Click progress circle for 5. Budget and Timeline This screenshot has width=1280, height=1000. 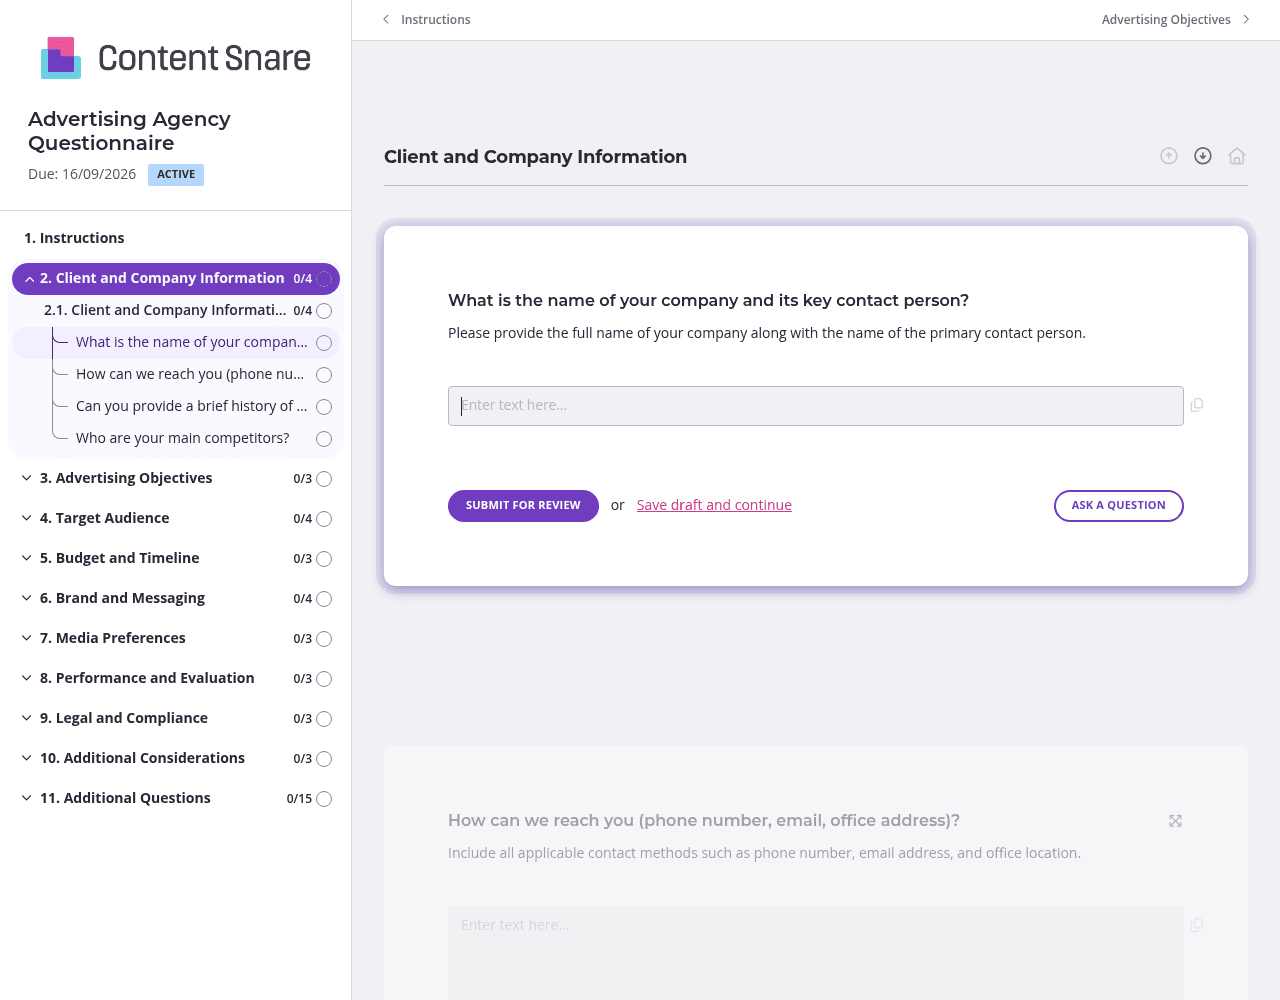324,559
